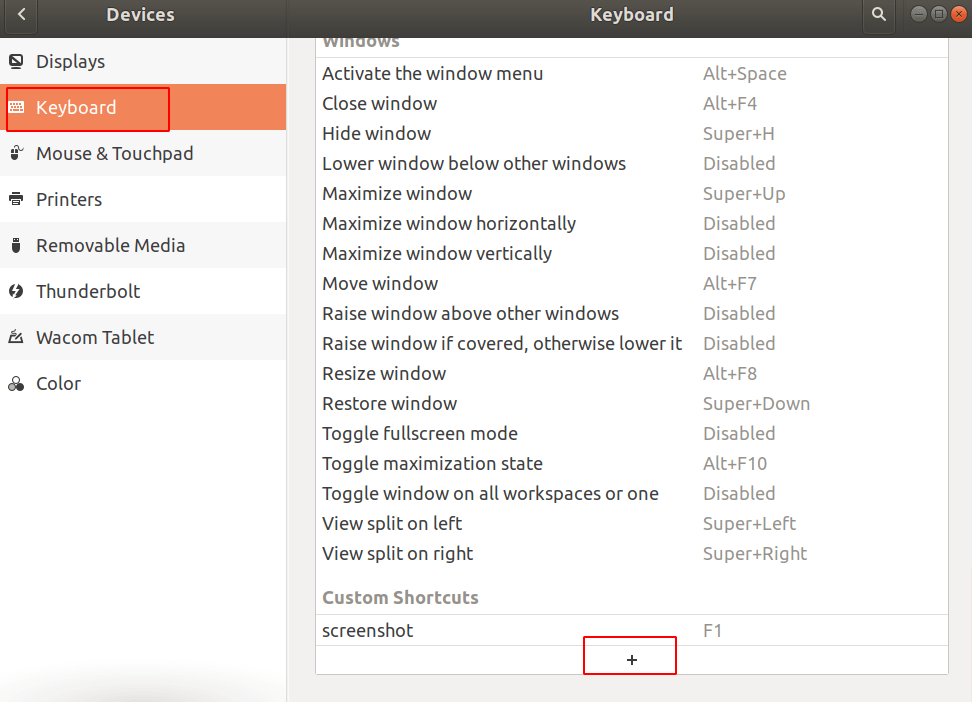This screenshot has width=972, height=702.
Task: Click the Thunderbolt icon
Action: click(x=16, y=291)
